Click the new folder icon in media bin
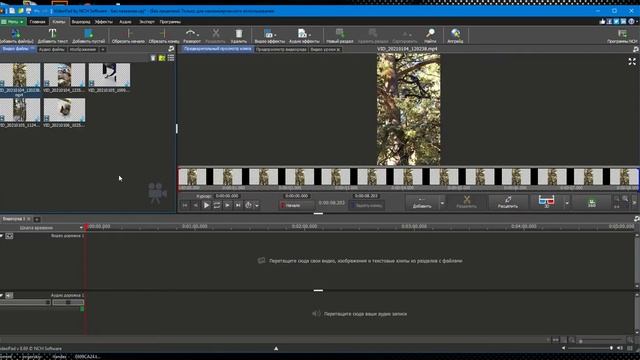 pos(162,58)
